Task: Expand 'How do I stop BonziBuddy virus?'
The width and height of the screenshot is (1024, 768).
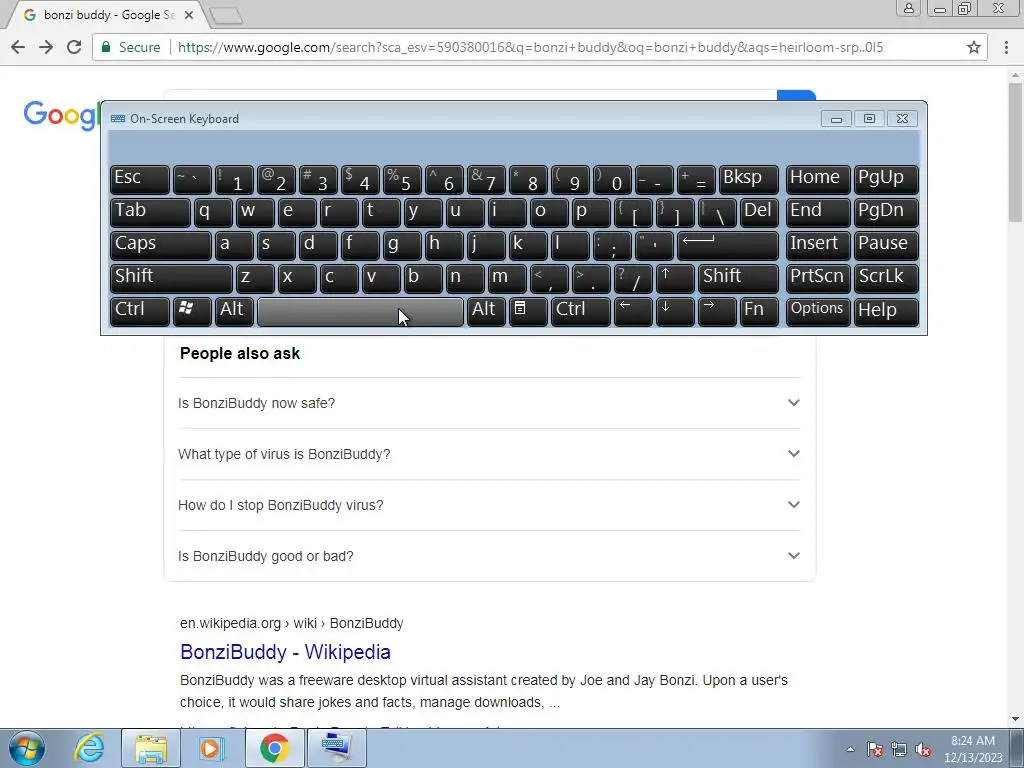Action: tap(489, 505)
